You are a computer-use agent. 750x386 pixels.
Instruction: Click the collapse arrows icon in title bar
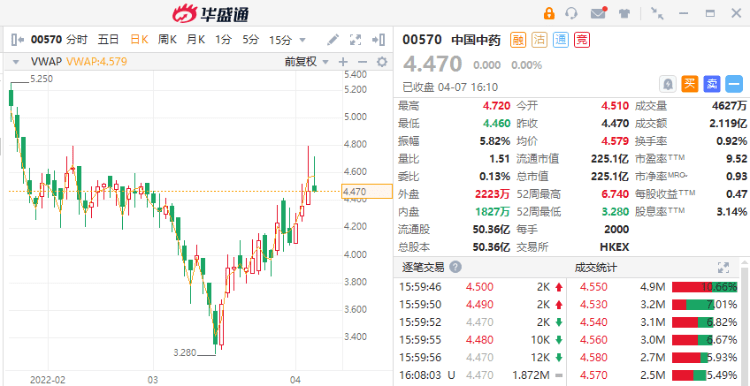tap(658, 13)
